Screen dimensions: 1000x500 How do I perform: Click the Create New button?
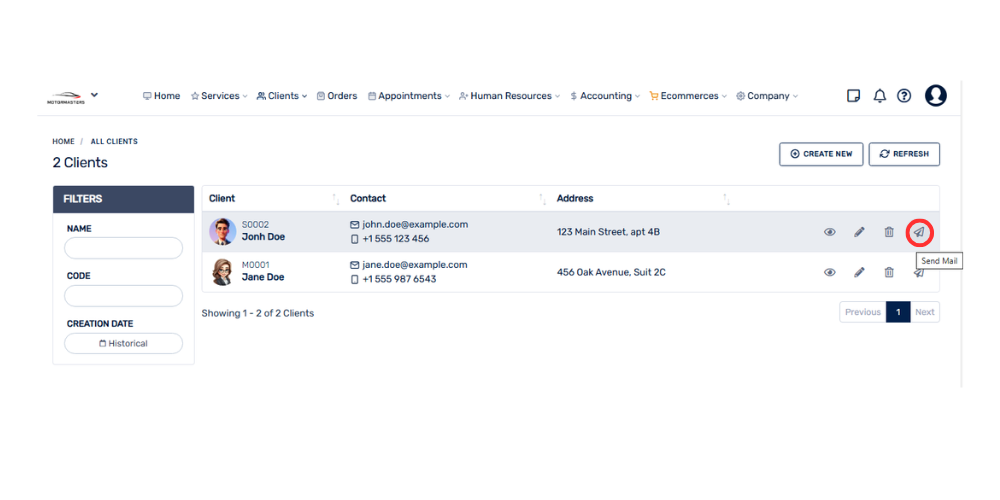tap(821, 154)
